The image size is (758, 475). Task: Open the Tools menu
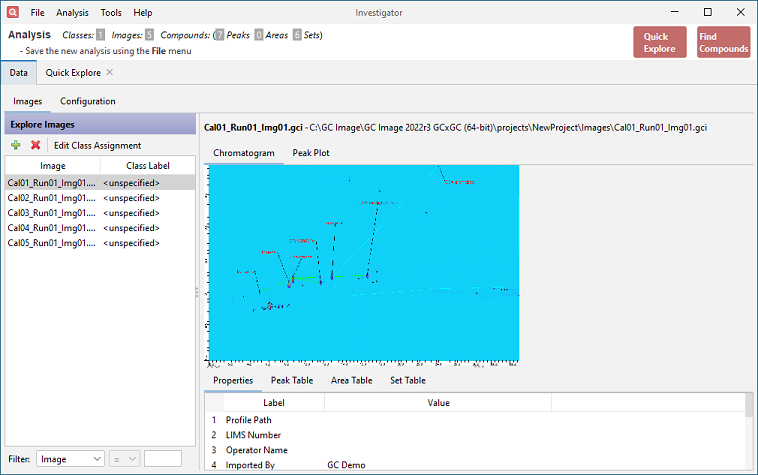click(111, 13)
